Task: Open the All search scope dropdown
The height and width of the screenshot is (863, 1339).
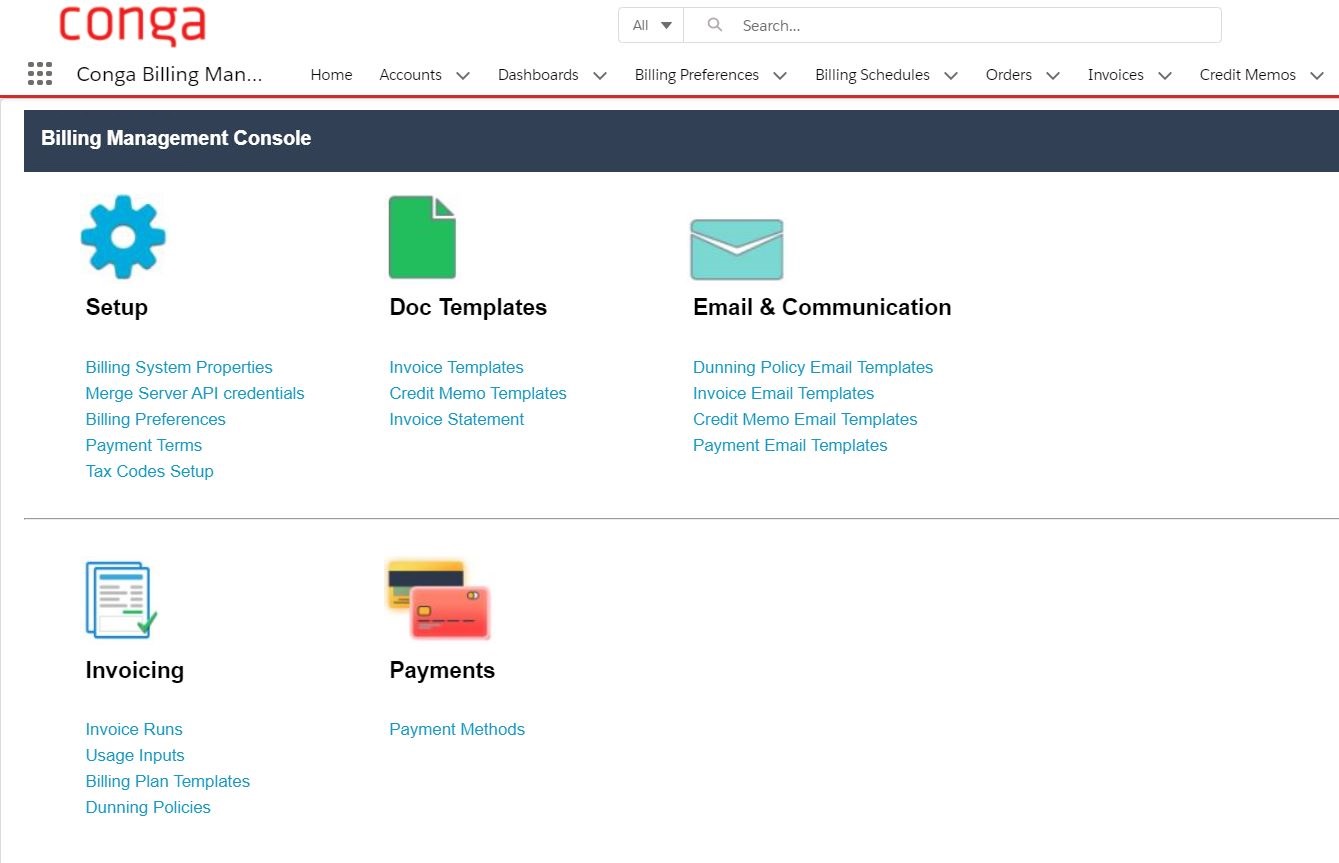Action: (x=650, y=25)
